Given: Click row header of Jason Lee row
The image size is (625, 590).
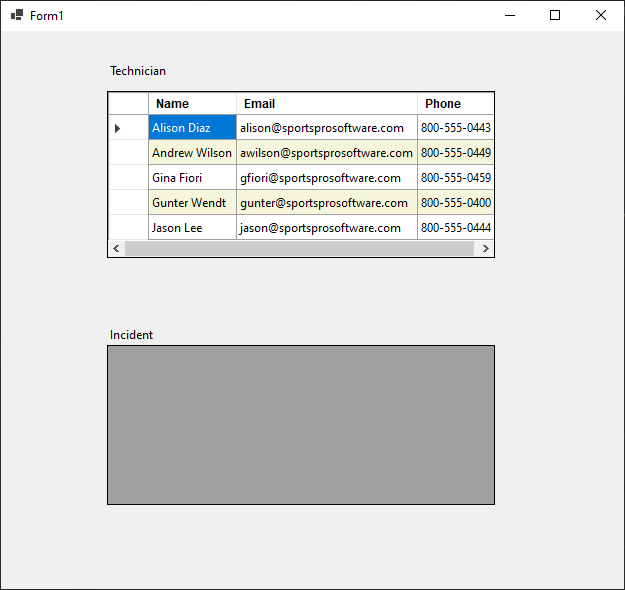Looking at the screenshot, I should point(128,228).
